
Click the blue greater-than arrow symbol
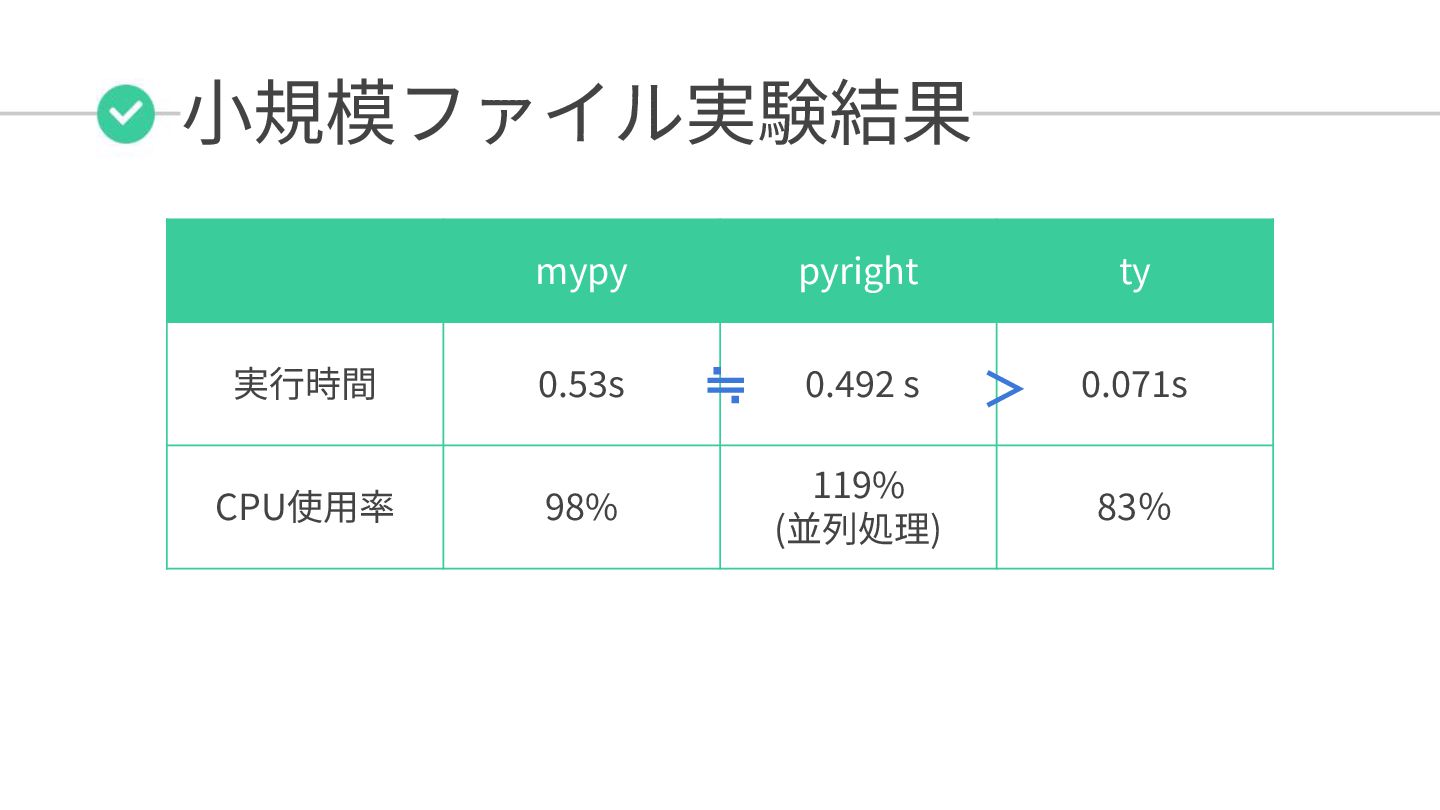pos(1004,389)
